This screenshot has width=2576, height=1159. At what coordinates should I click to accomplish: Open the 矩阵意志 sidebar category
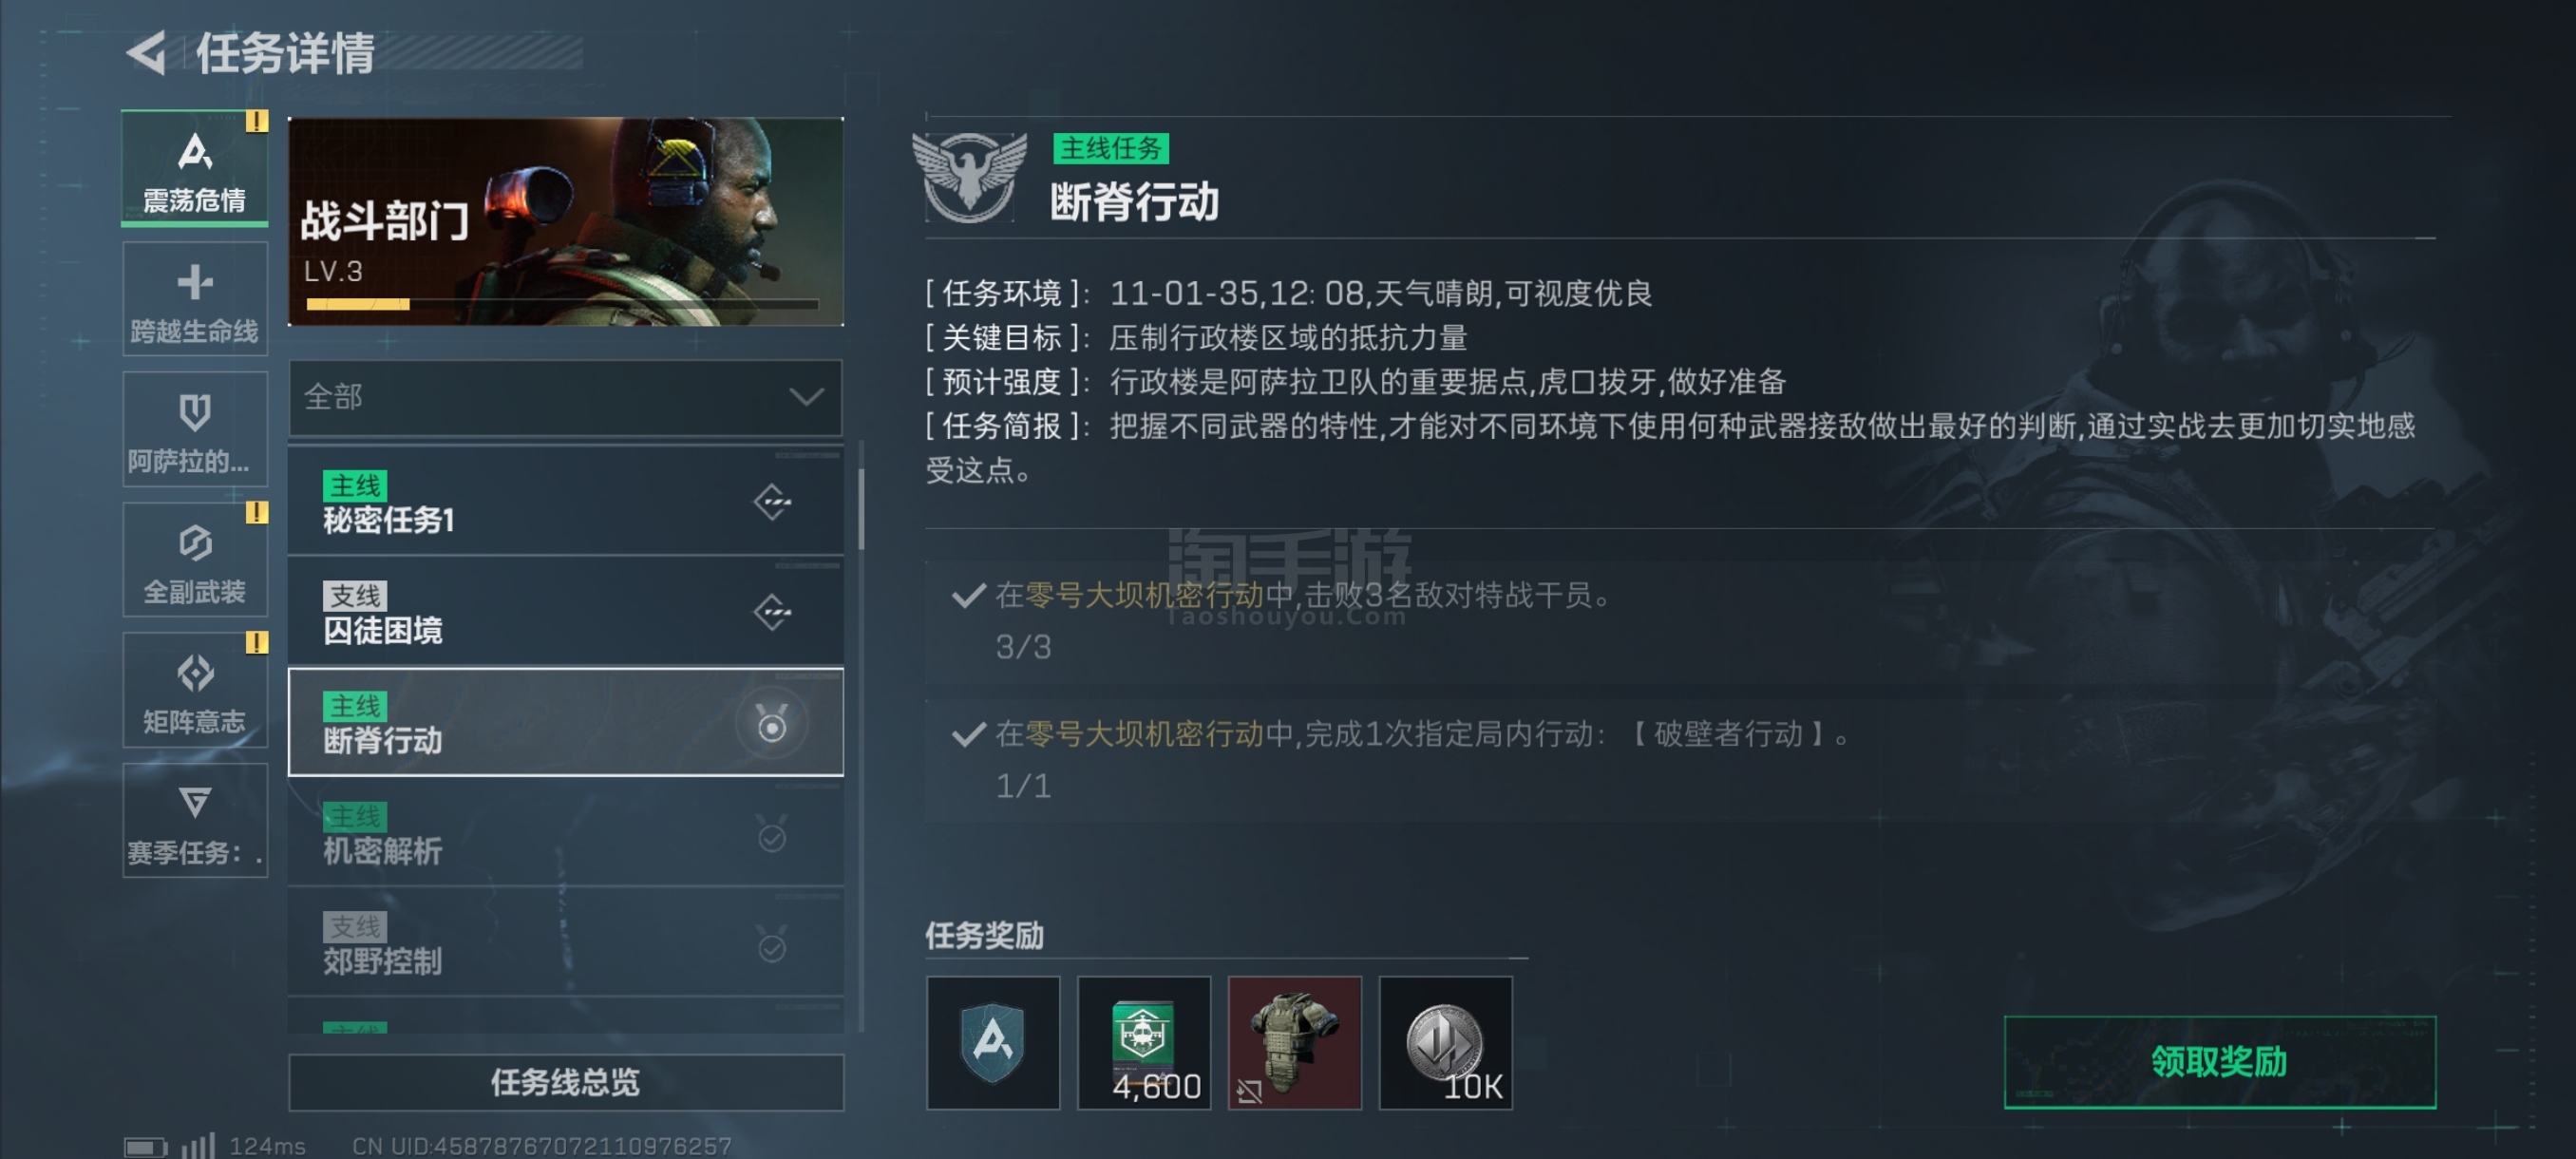click(195, 689)
